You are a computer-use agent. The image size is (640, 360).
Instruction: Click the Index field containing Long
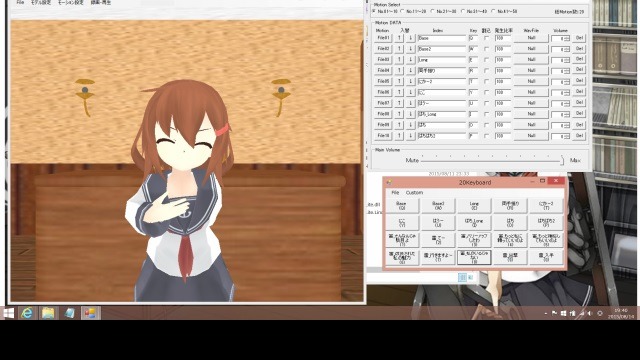point(441,60)
